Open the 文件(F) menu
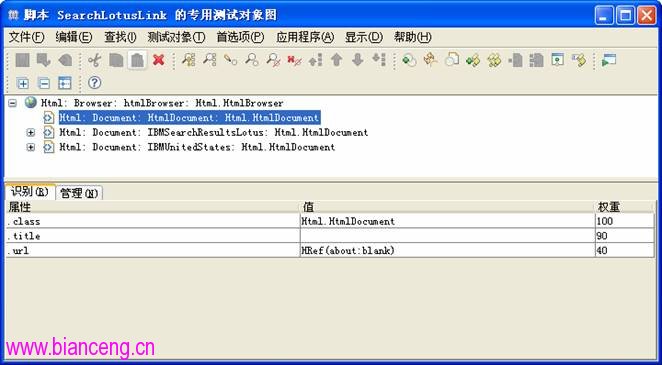Screen dimensions: 662x365 [26, 37]
